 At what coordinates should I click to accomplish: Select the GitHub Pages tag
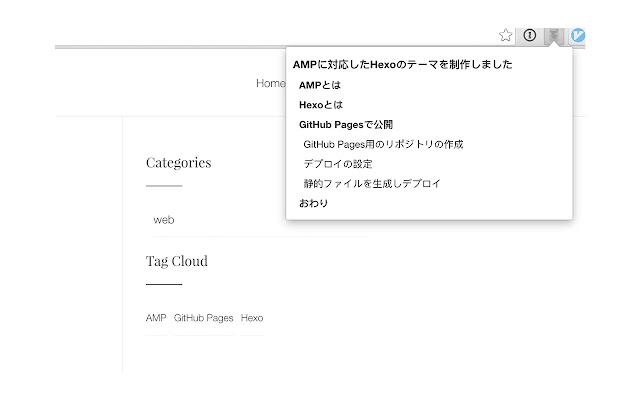point(203,318)
